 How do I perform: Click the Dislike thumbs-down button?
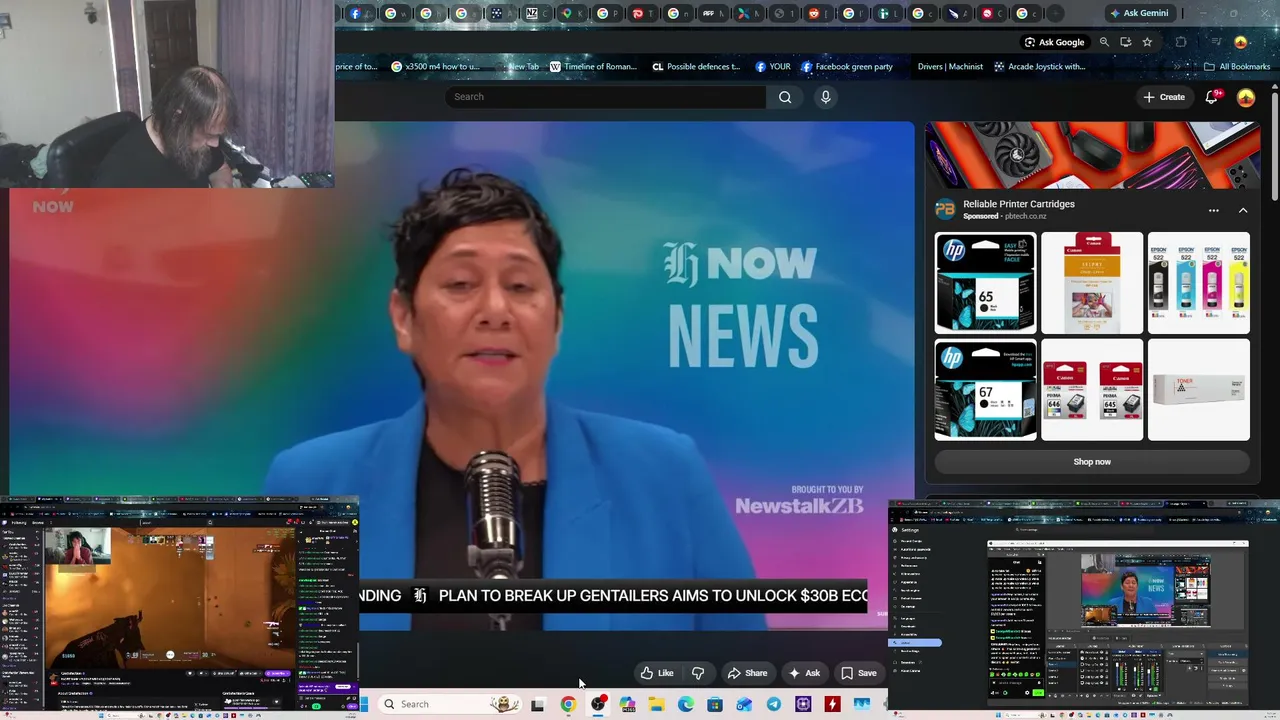coord(698,673)
